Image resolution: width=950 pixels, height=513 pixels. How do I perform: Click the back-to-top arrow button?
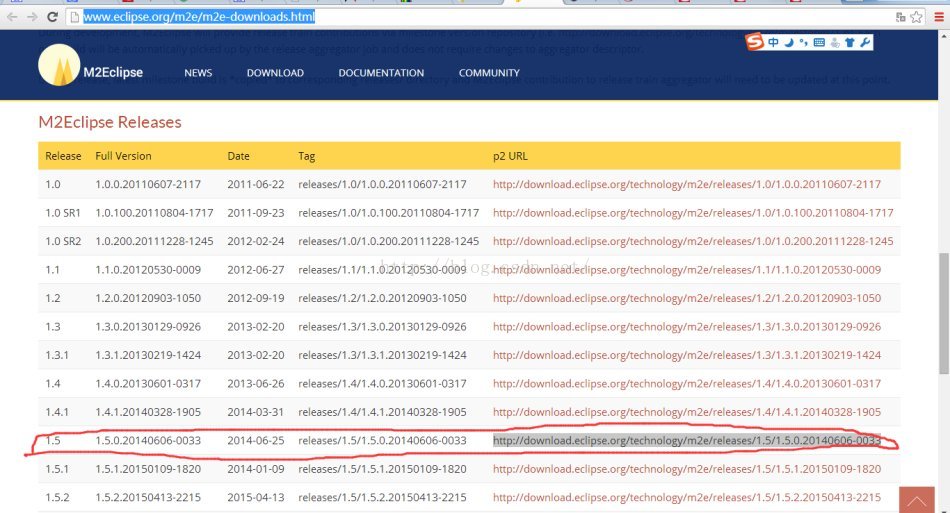click(916, 500)
